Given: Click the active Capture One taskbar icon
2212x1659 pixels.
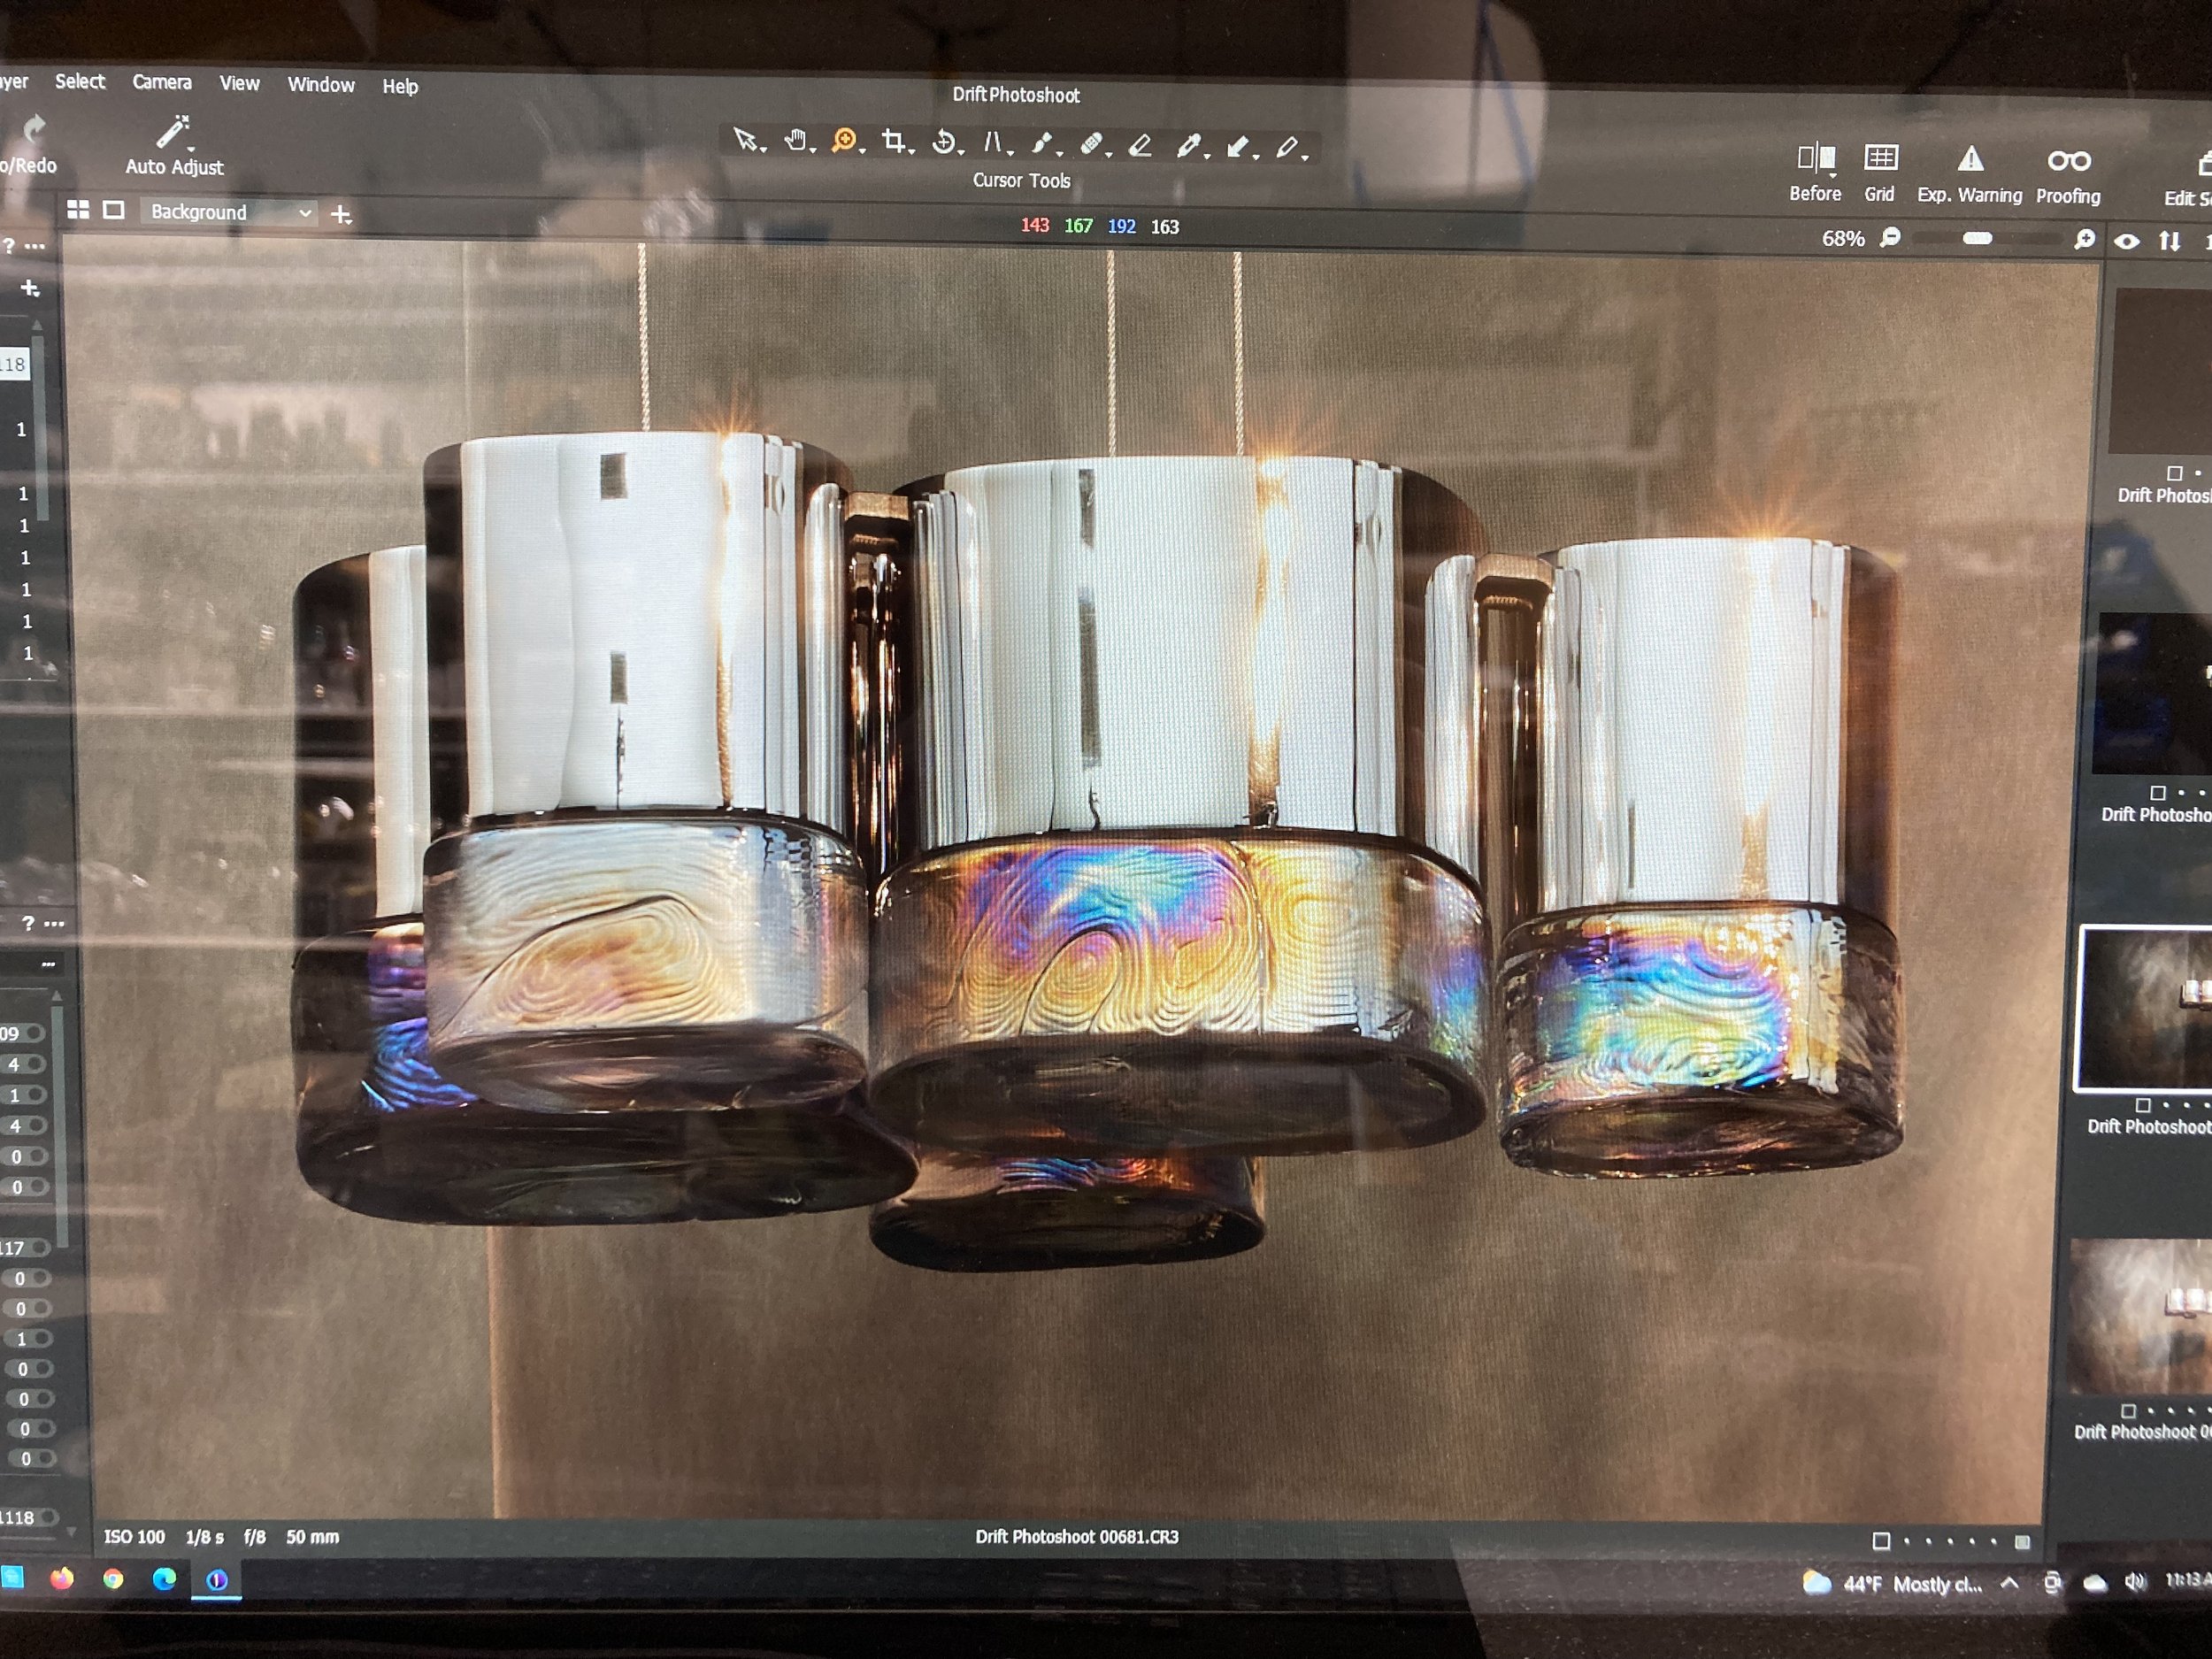Looking at the screenshot, I should click(216, 1580).
